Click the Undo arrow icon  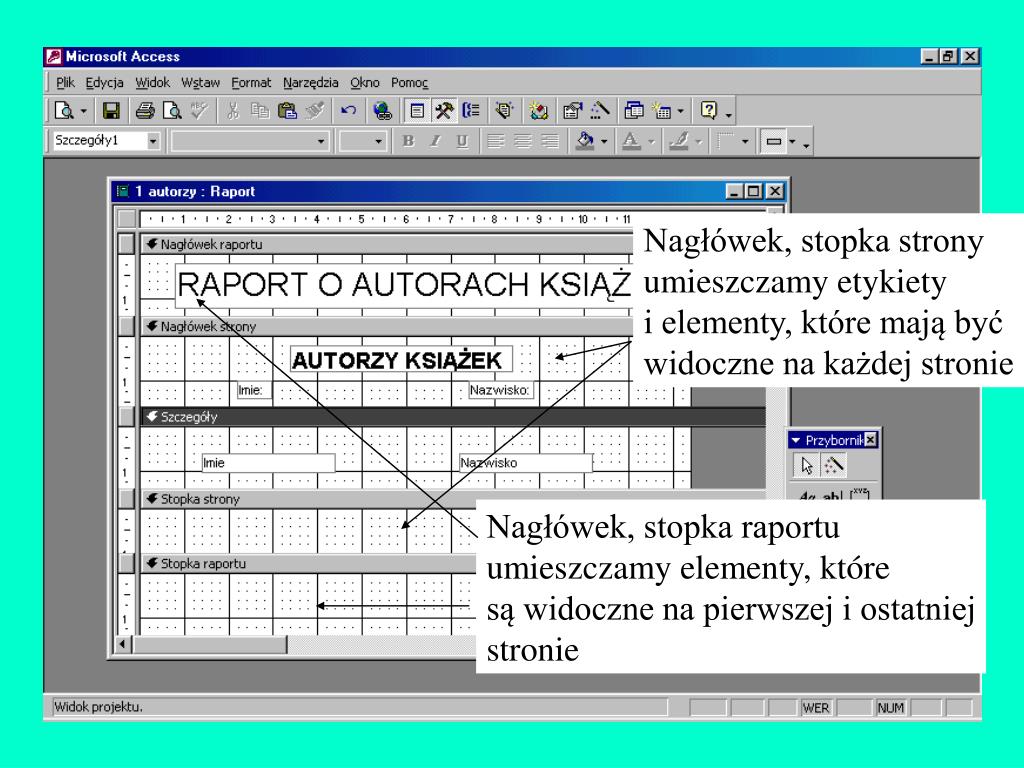(x=348, y=111)
